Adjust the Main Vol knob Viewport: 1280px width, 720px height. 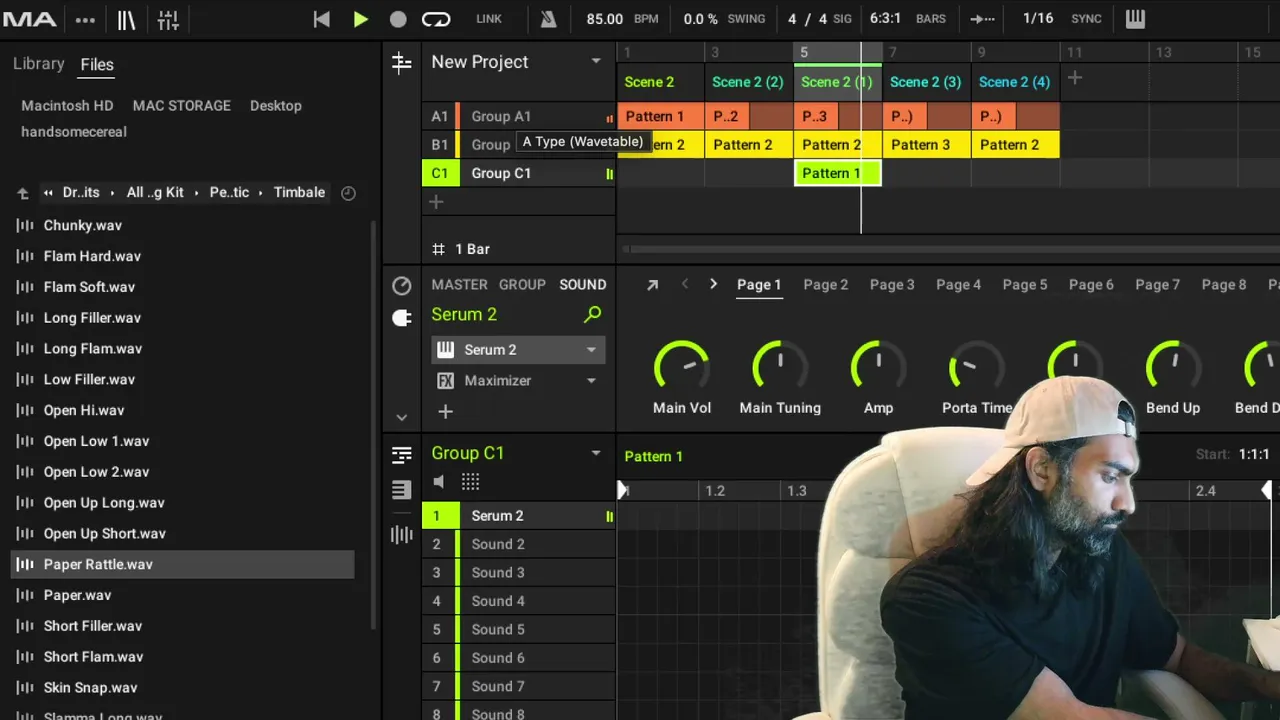click(682, 366)
